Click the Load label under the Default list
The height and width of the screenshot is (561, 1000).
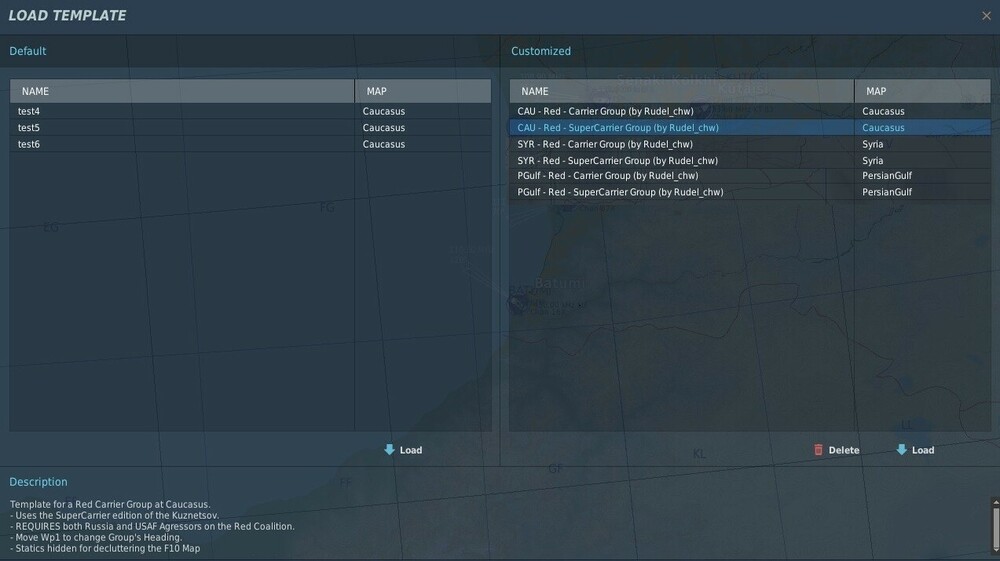411,450
